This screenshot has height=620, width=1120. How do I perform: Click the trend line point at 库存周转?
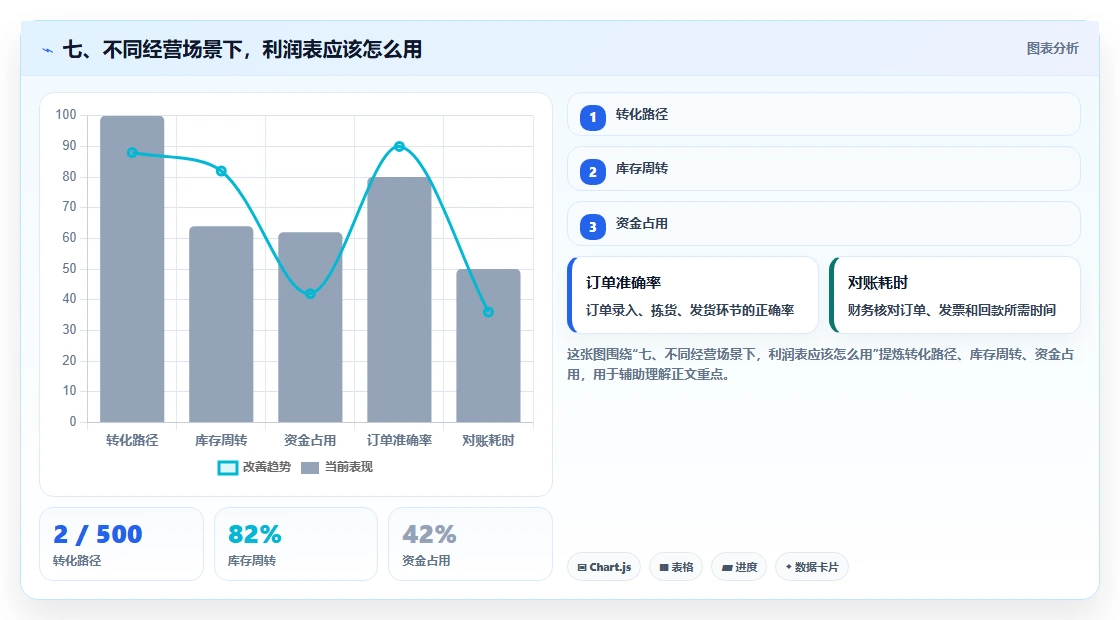tap(221, 171)
